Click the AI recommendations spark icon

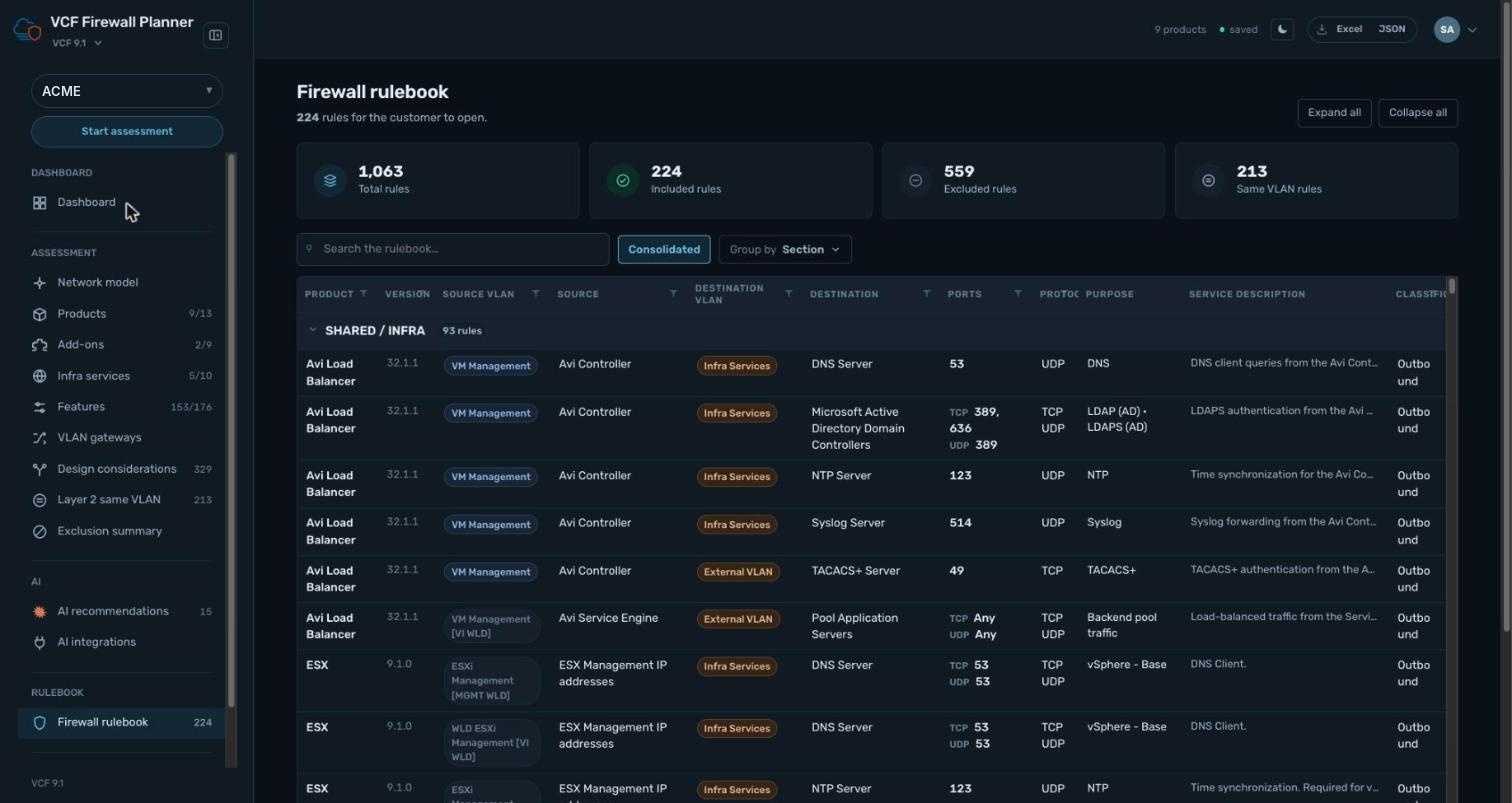pyautogui.click(x=40, y=612)
